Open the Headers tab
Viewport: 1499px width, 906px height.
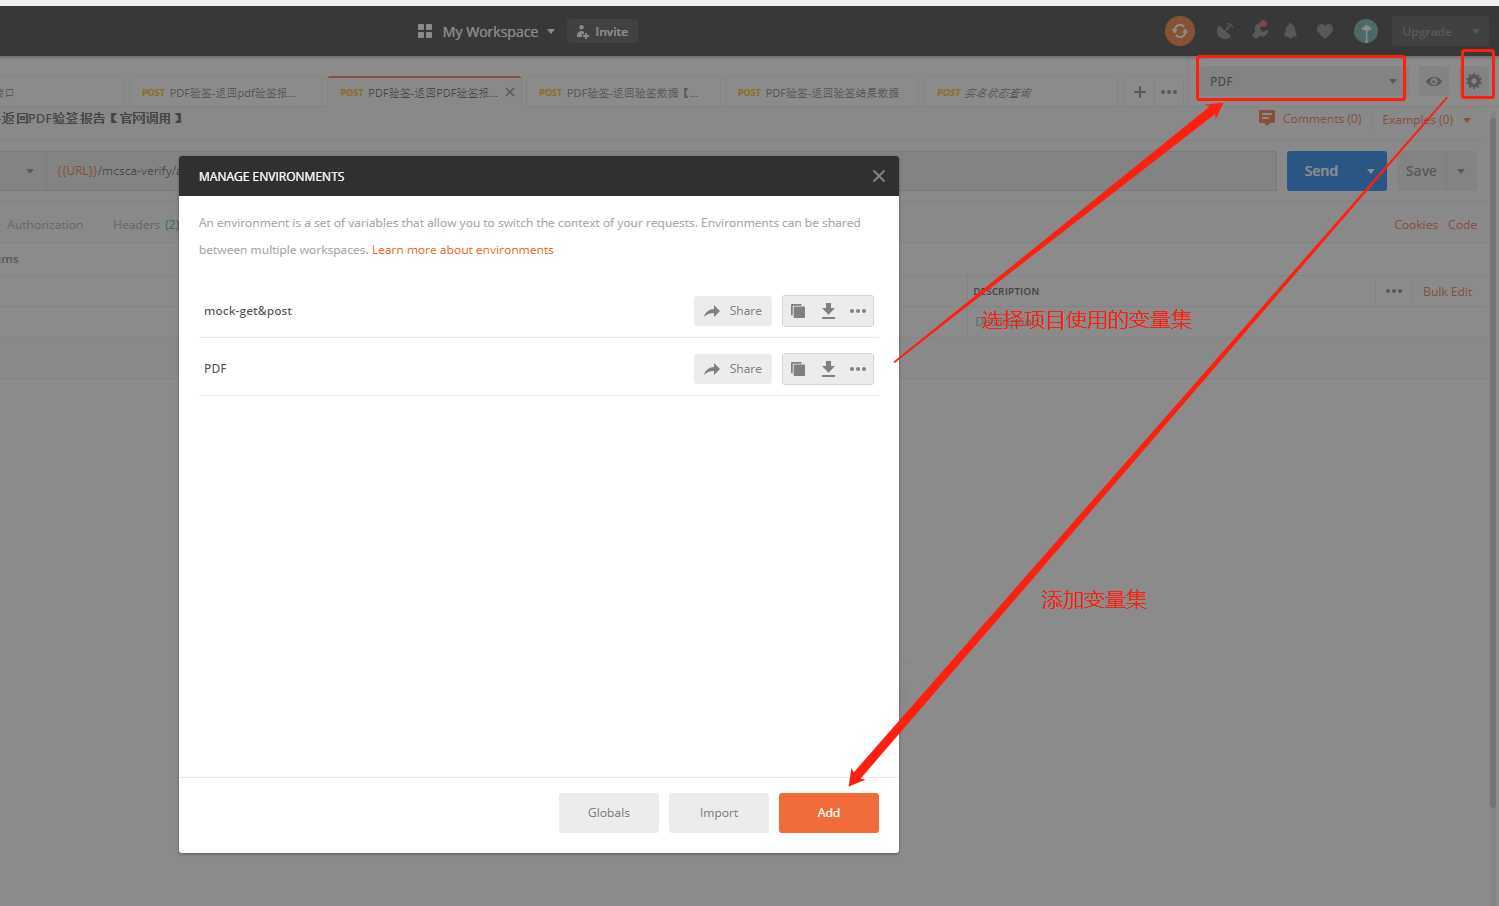(145, 224)
